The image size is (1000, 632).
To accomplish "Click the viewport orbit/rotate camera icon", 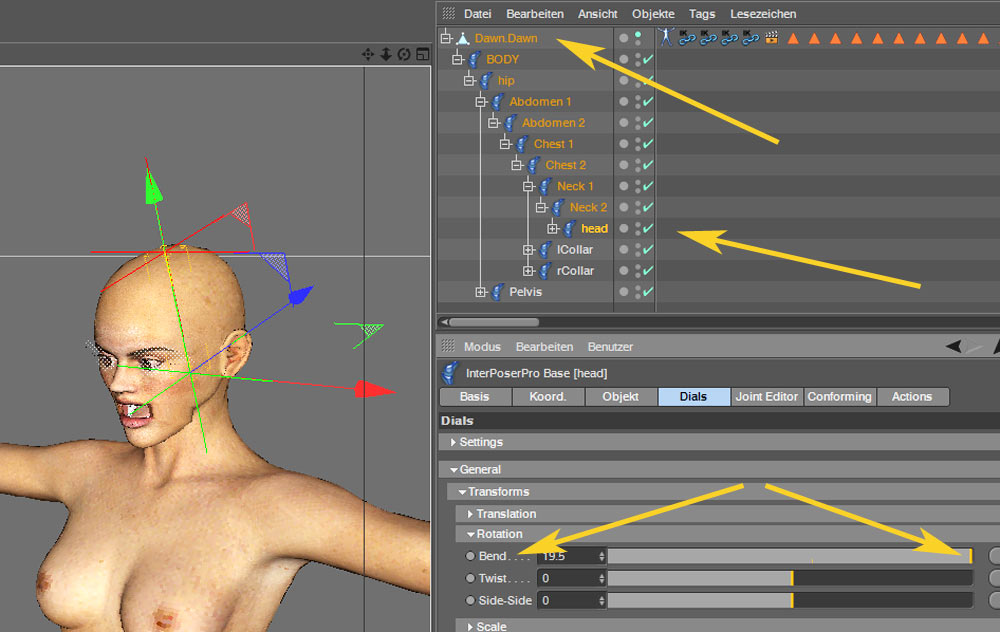I will pyautogui.click(x=403, y=54).
